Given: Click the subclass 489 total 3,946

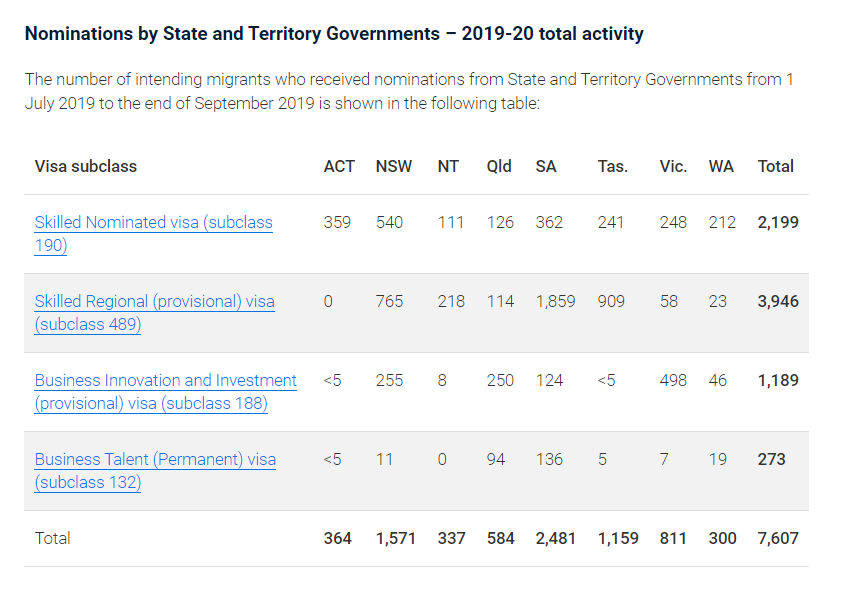Looking at the screenshot, I should [778, 301].
